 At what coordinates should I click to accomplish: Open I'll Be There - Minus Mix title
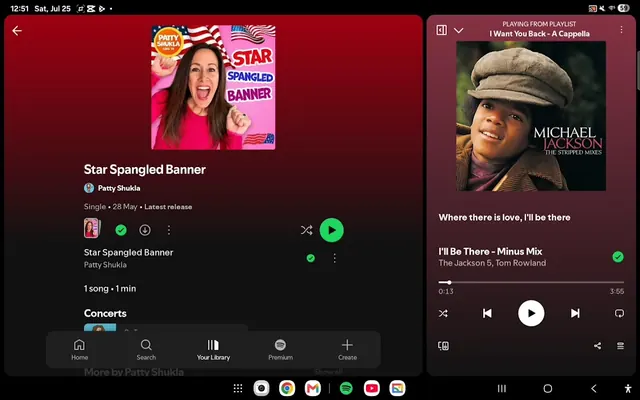[490, 251]
